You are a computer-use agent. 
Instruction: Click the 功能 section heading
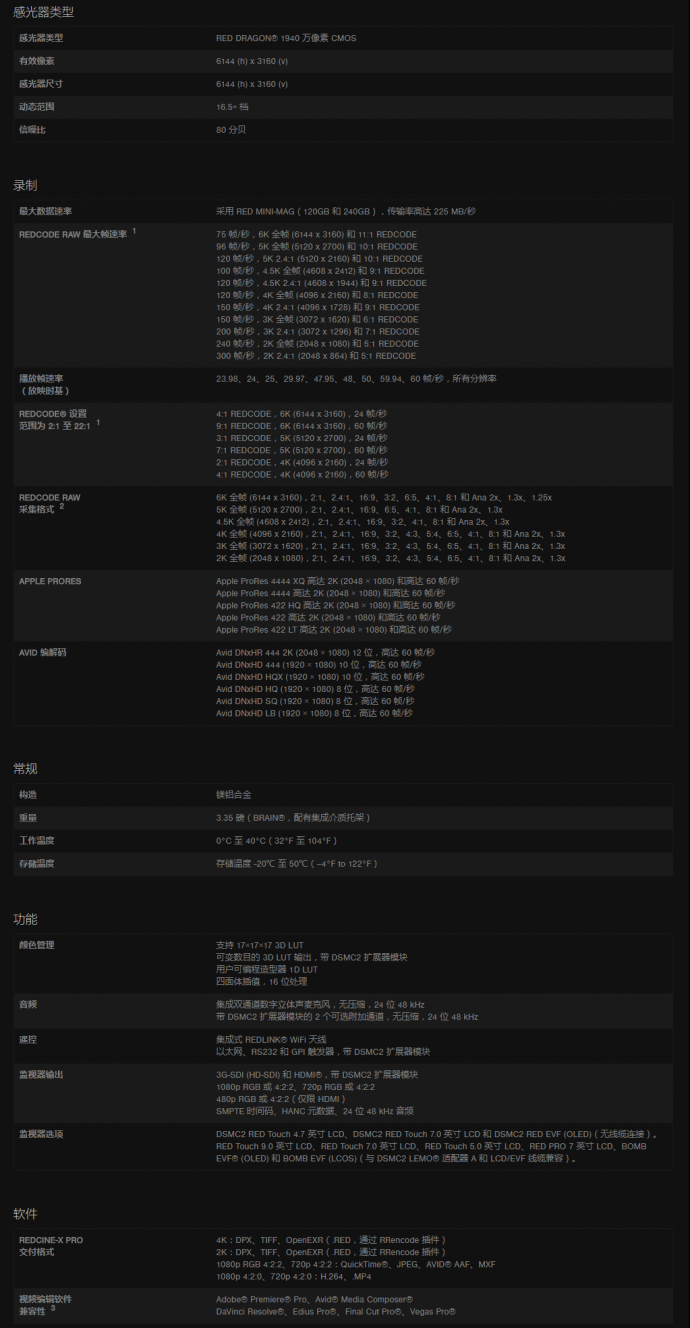[25, 919]
